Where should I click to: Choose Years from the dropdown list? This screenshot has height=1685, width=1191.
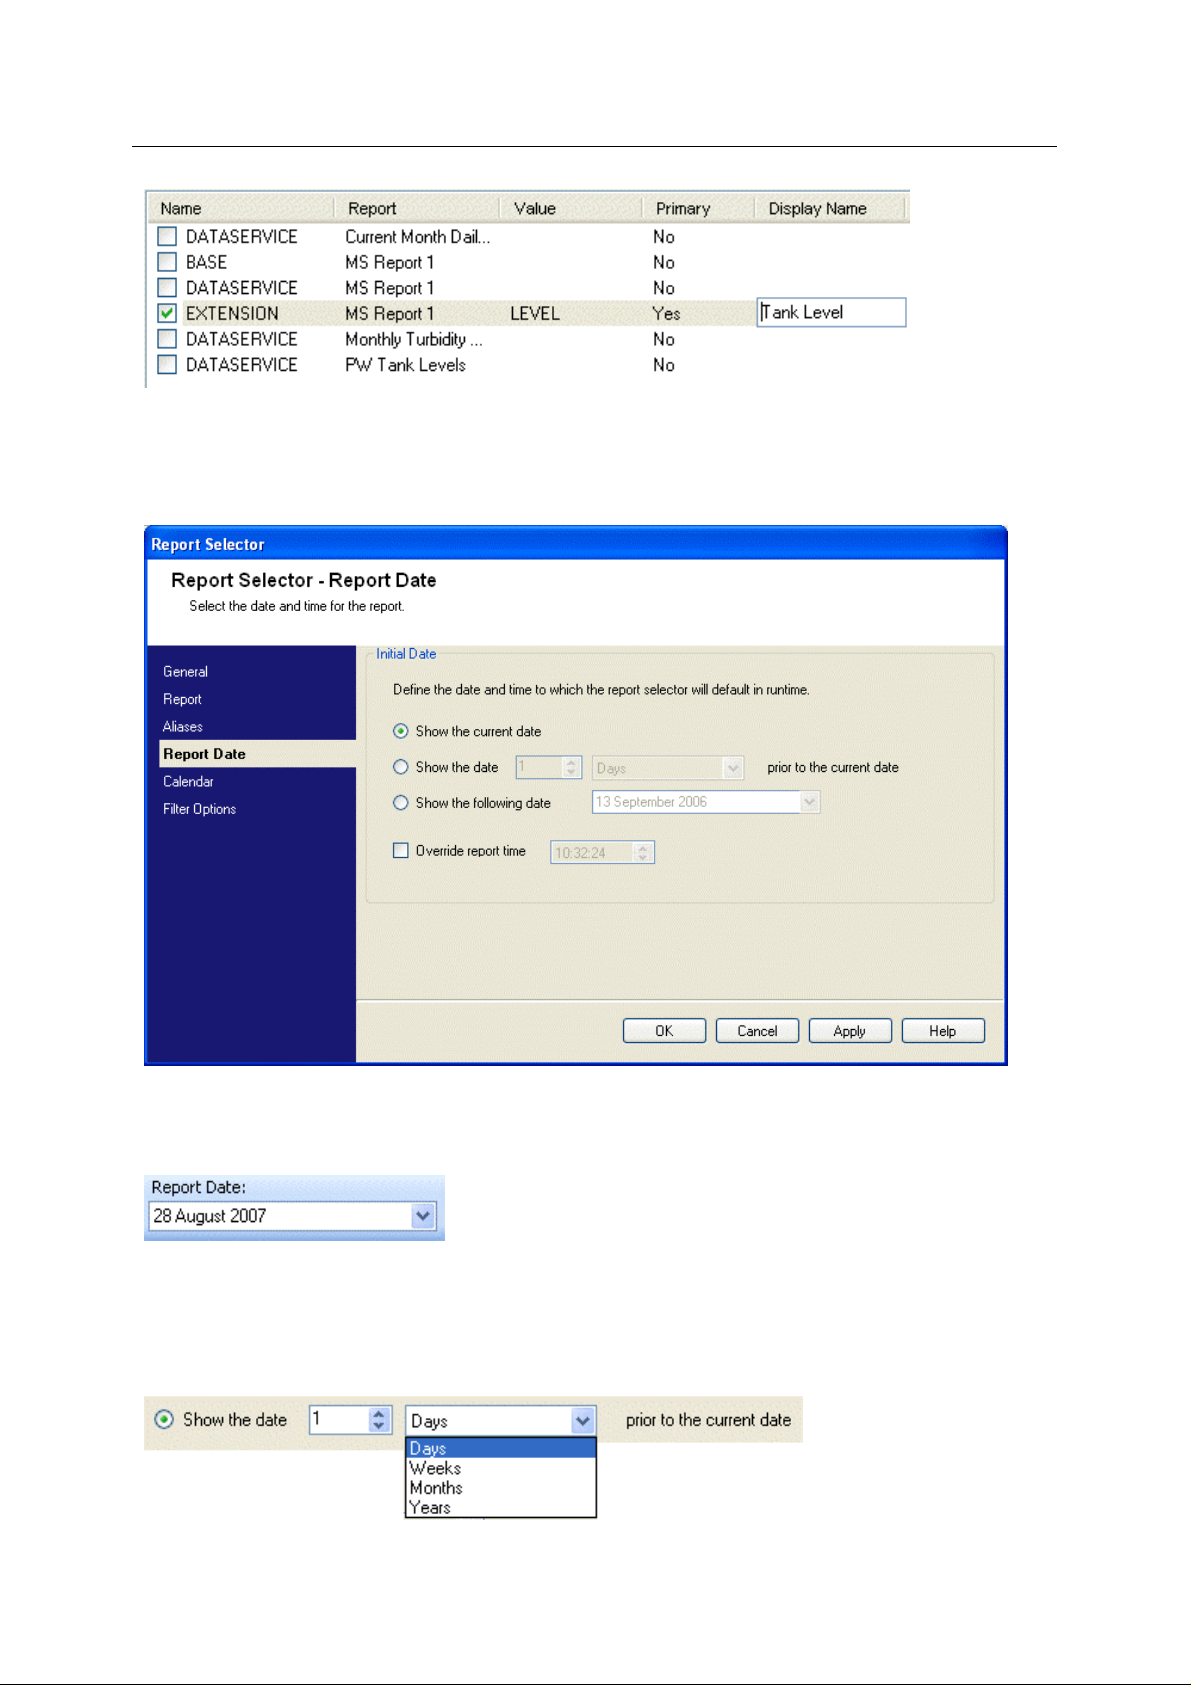(x=501, y=1508)
